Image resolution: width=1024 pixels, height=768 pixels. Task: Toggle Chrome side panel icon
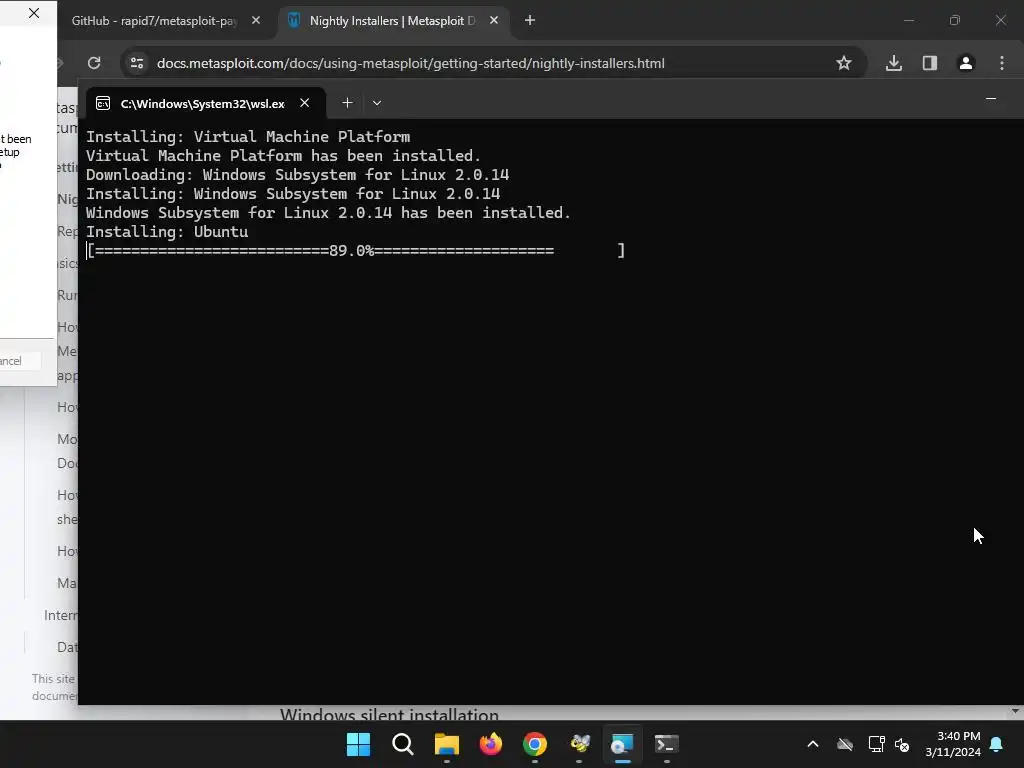[929, 63]
